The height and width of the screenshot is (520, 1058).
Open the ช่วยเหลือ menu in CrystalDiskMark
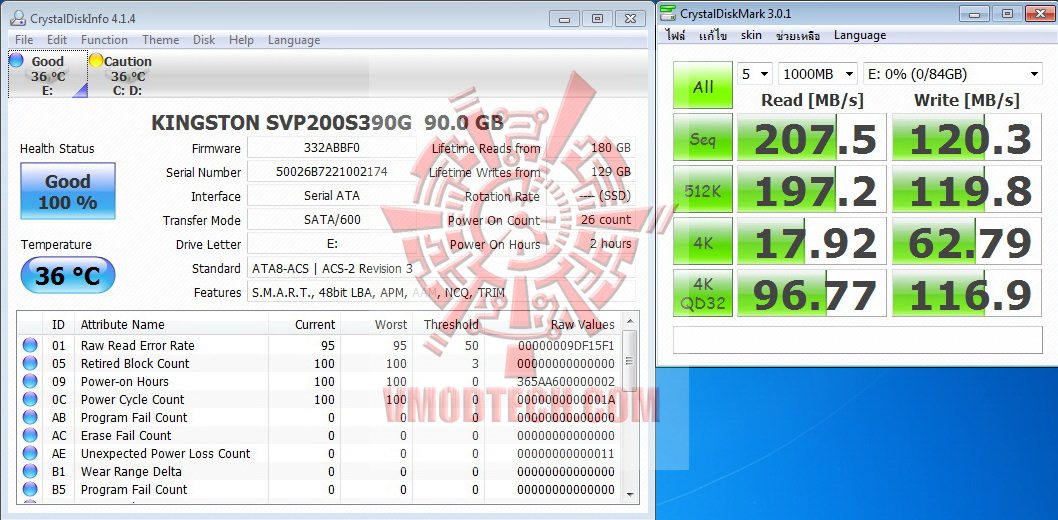point(798,35)
